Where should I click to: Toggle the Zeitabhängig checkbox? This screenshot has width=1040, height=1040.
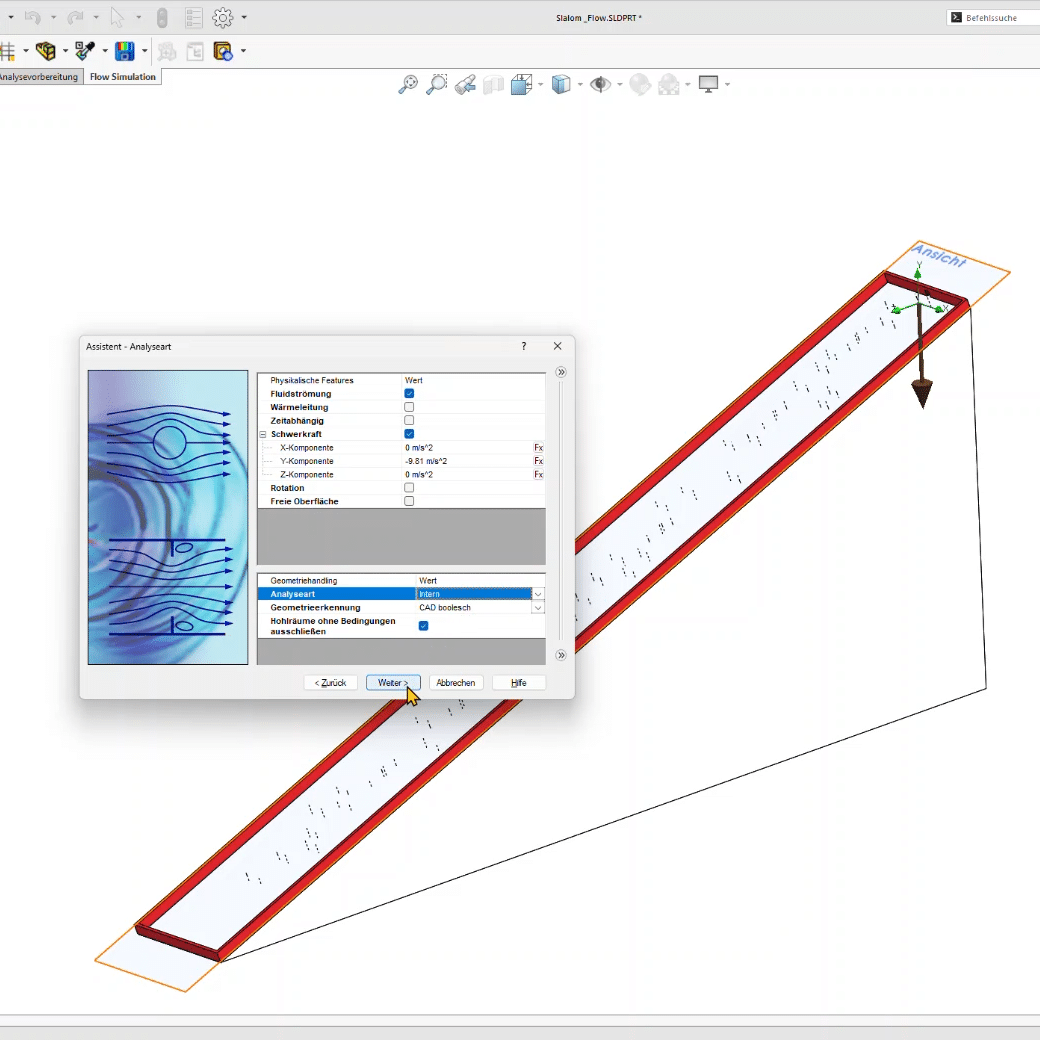[409, 421]
